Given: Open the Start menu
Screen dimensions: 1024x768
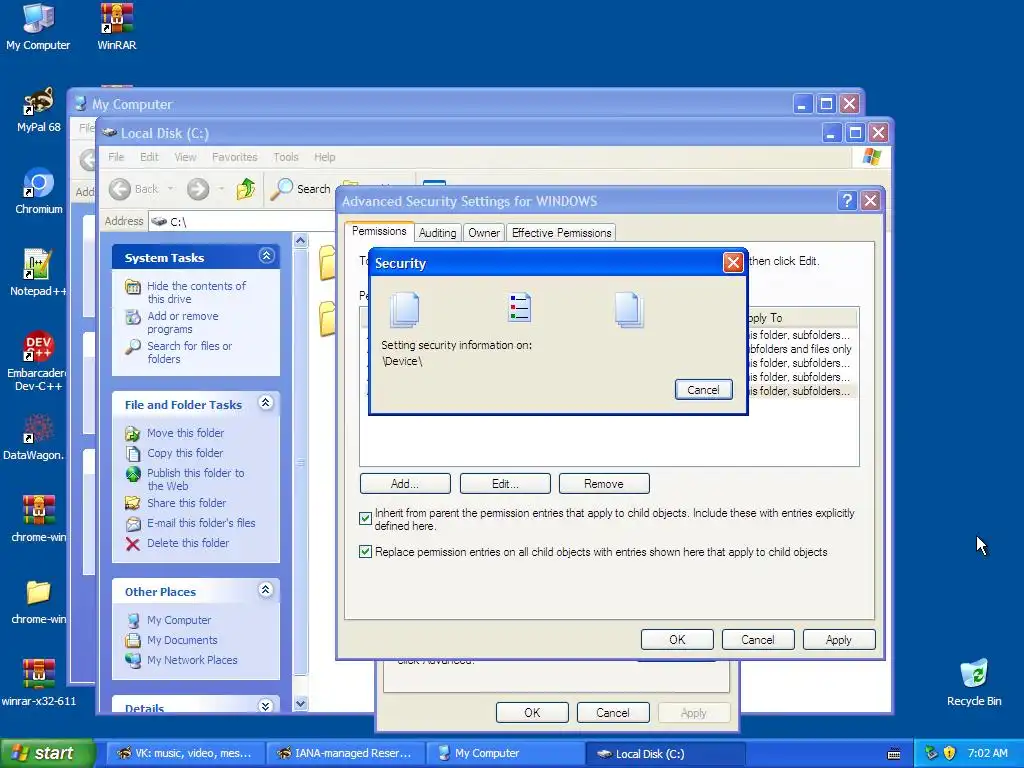Looking at the screenshot, I should coord(46,754).
